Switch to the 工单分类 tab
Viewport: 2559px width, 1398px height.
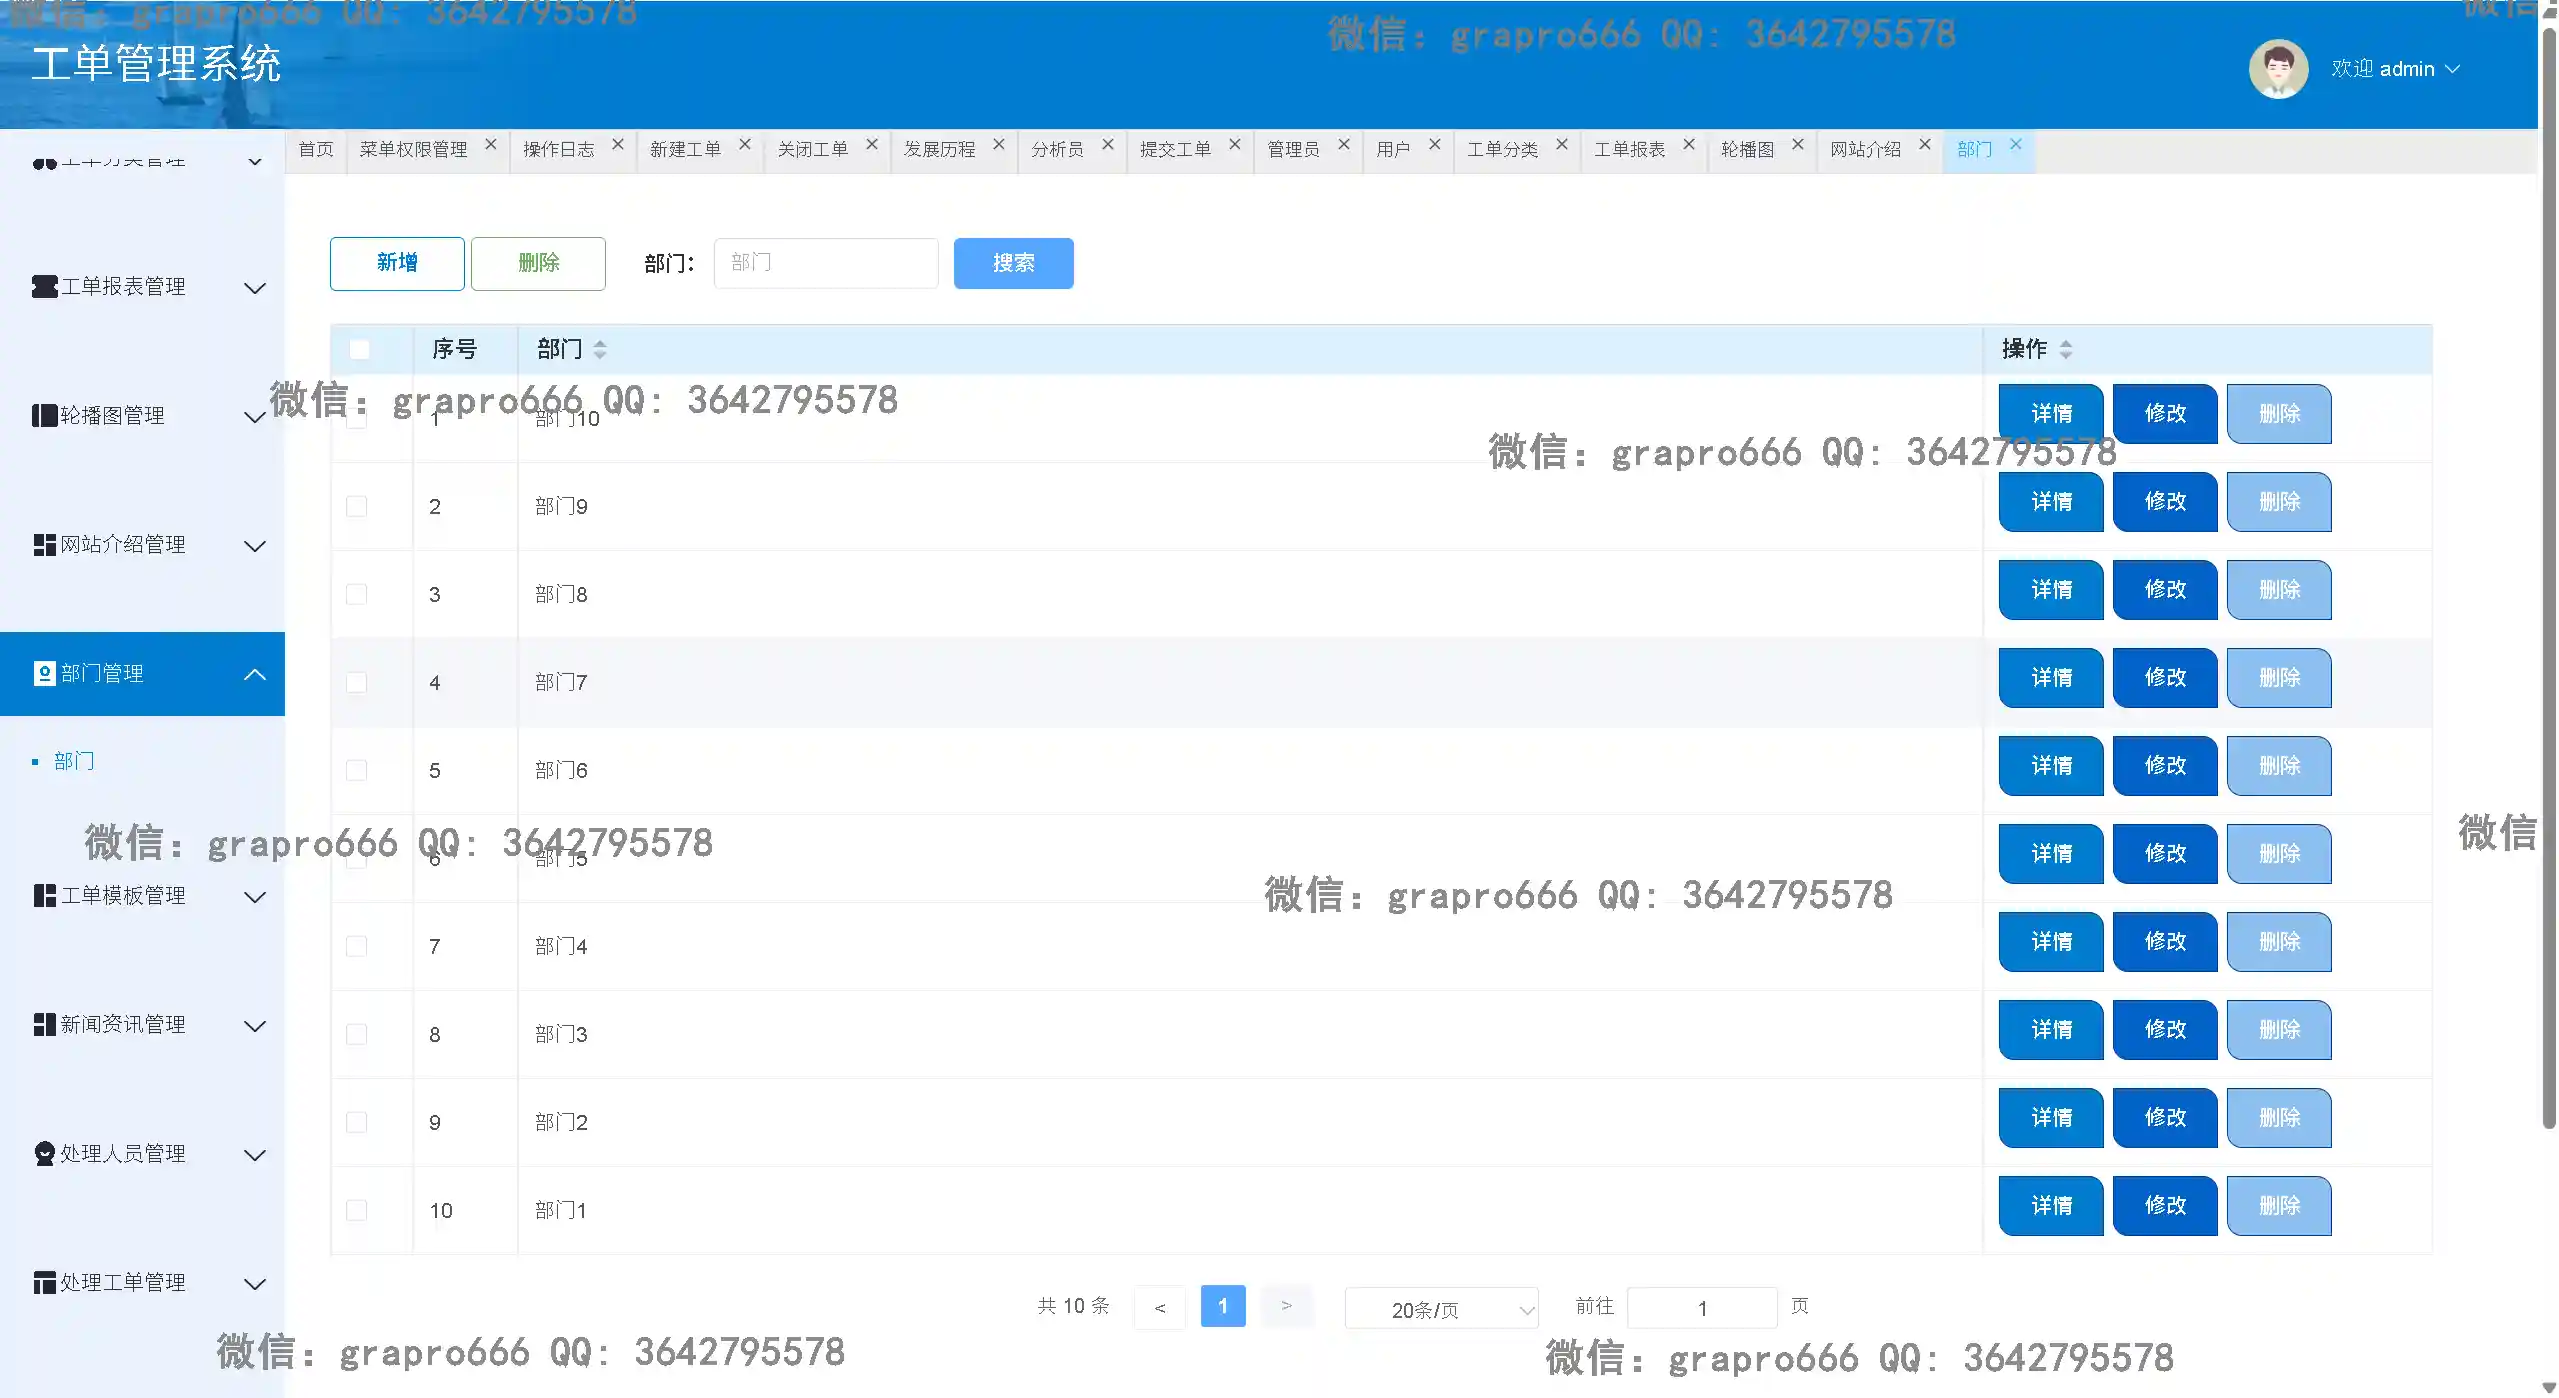click(1501, 149)
